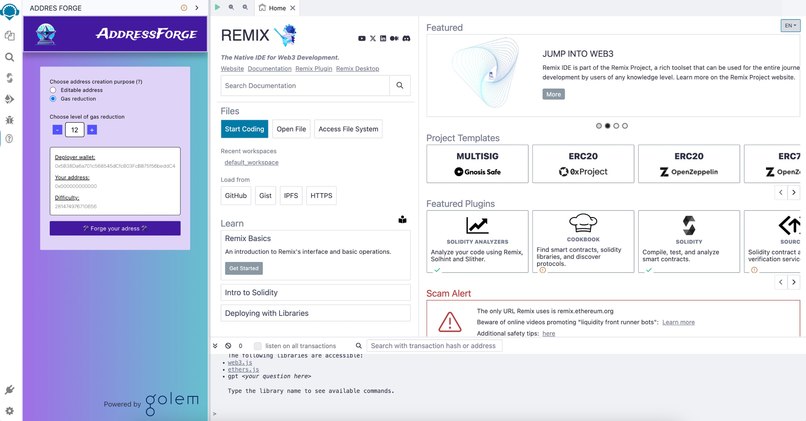This screenshot has height=421, width=806.
Task: Toggle listen on all transactions checkbox
Action: pos(258,346)
